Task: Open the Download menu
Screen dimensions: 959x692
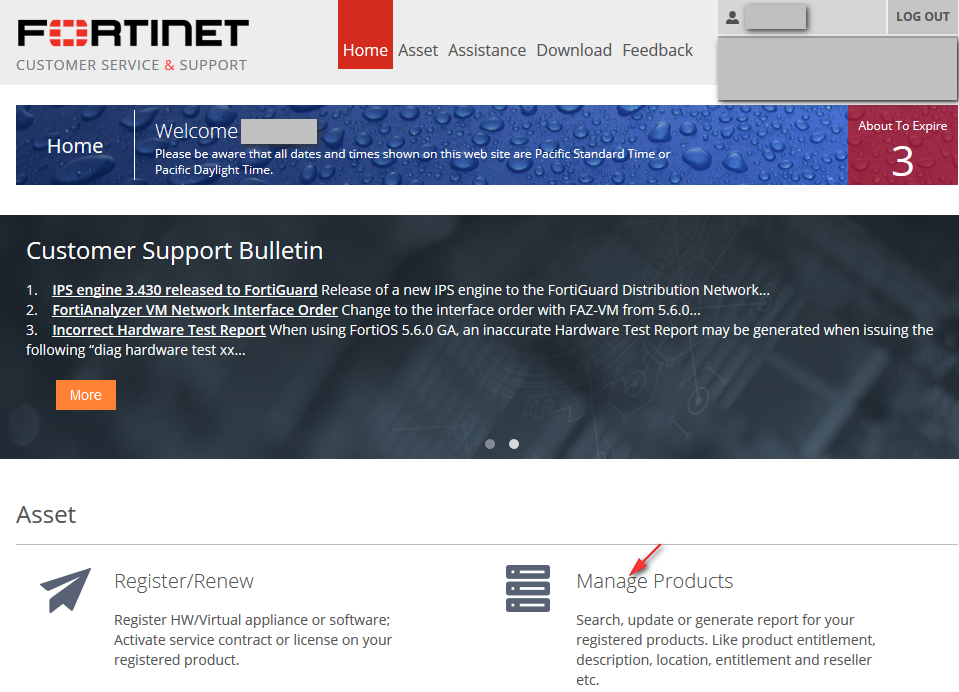Action: (x=574, y=50)
